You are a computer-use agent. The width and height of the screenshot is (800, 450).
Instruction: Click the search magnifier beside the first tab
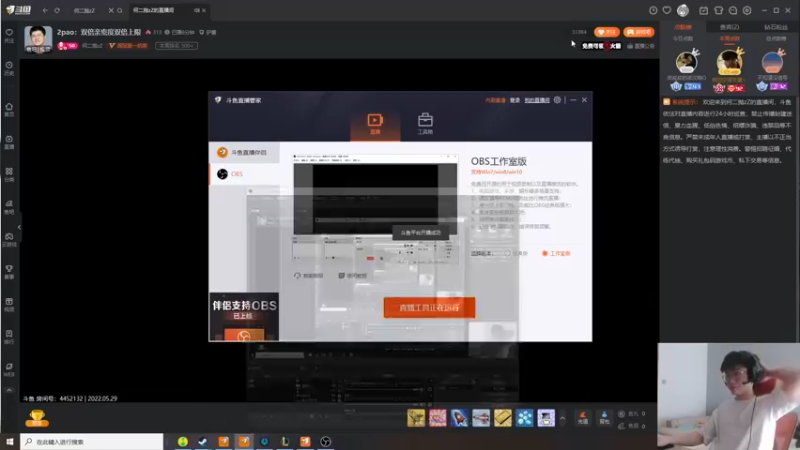point(120,10)
